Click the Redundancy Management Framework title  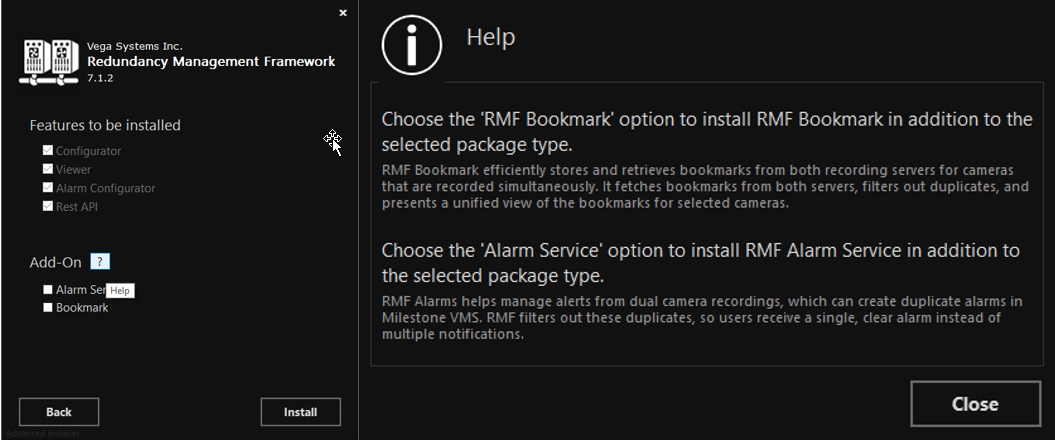click(x=211, y=61)
